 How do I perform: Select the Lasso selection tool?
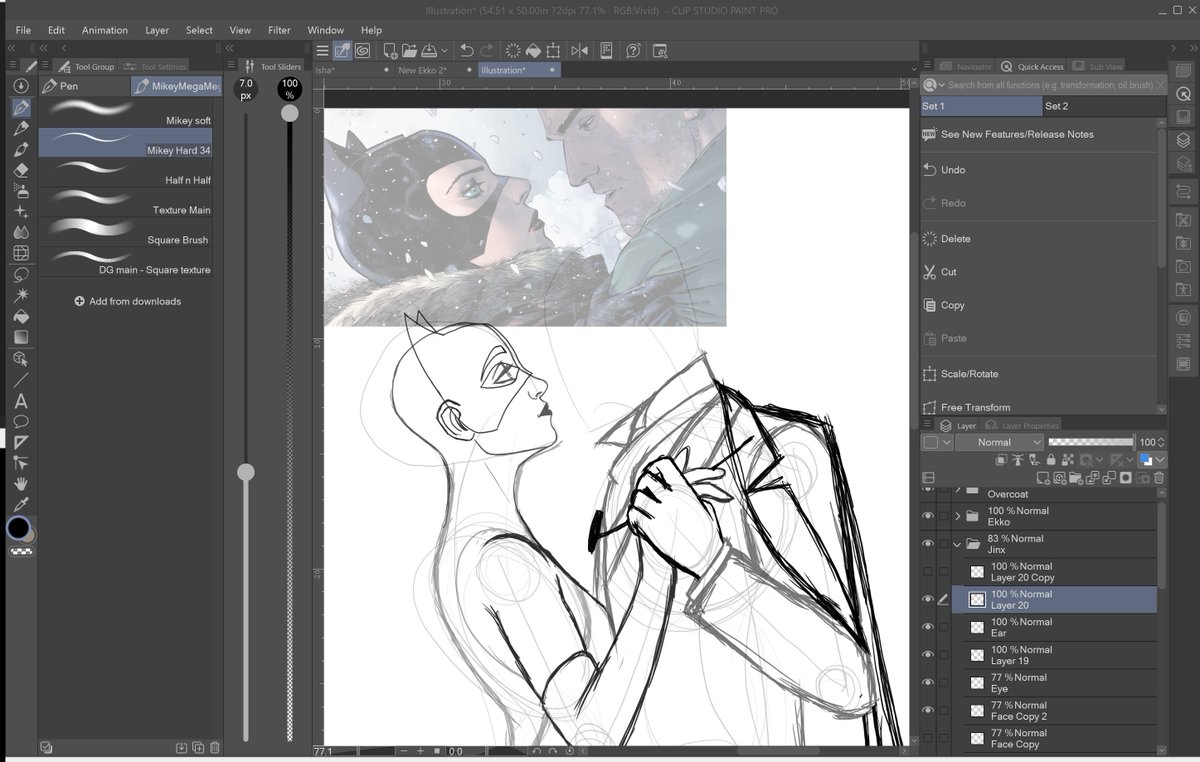pos(20,274)
